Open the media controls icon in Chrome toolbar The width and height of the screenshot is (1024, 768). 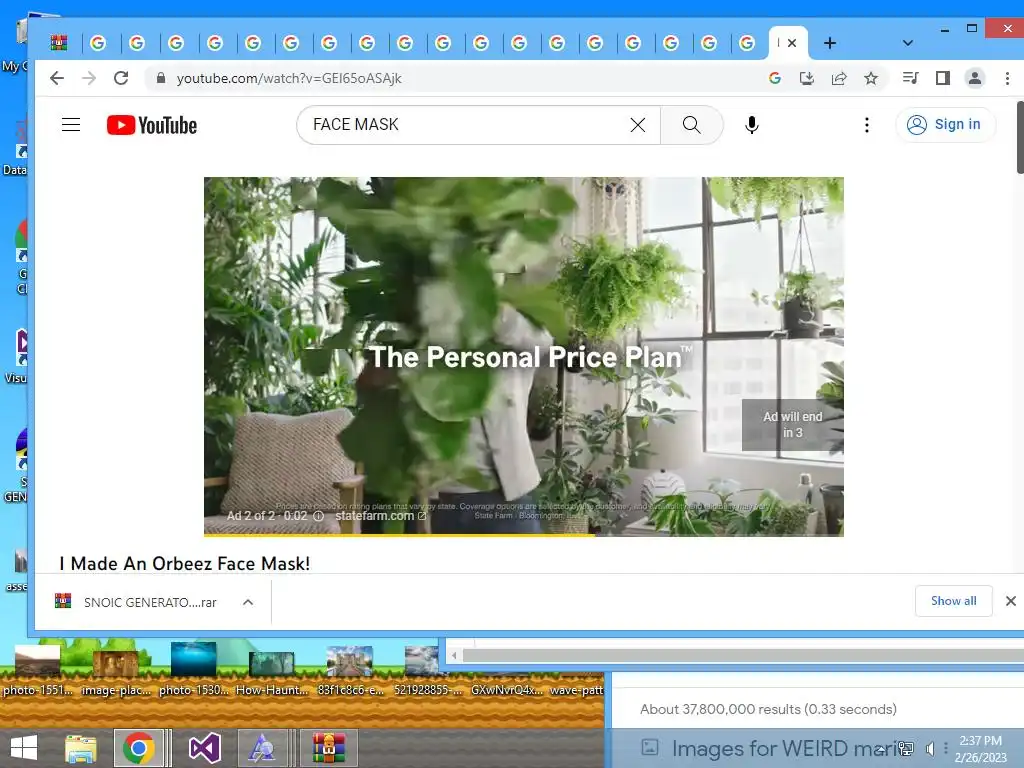pos(910,78)
